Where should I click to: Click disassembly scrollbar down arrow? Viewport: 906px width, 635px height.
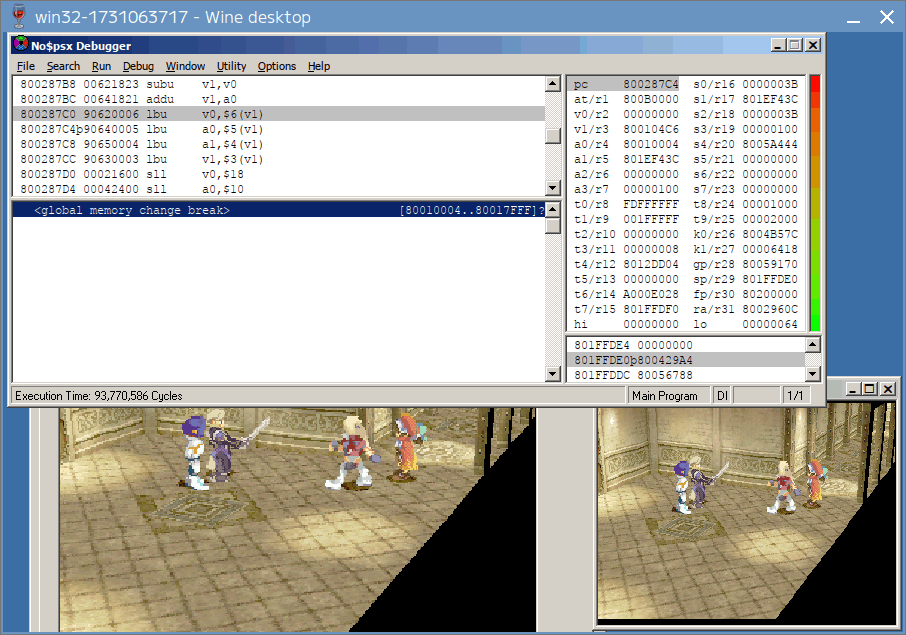553,188
